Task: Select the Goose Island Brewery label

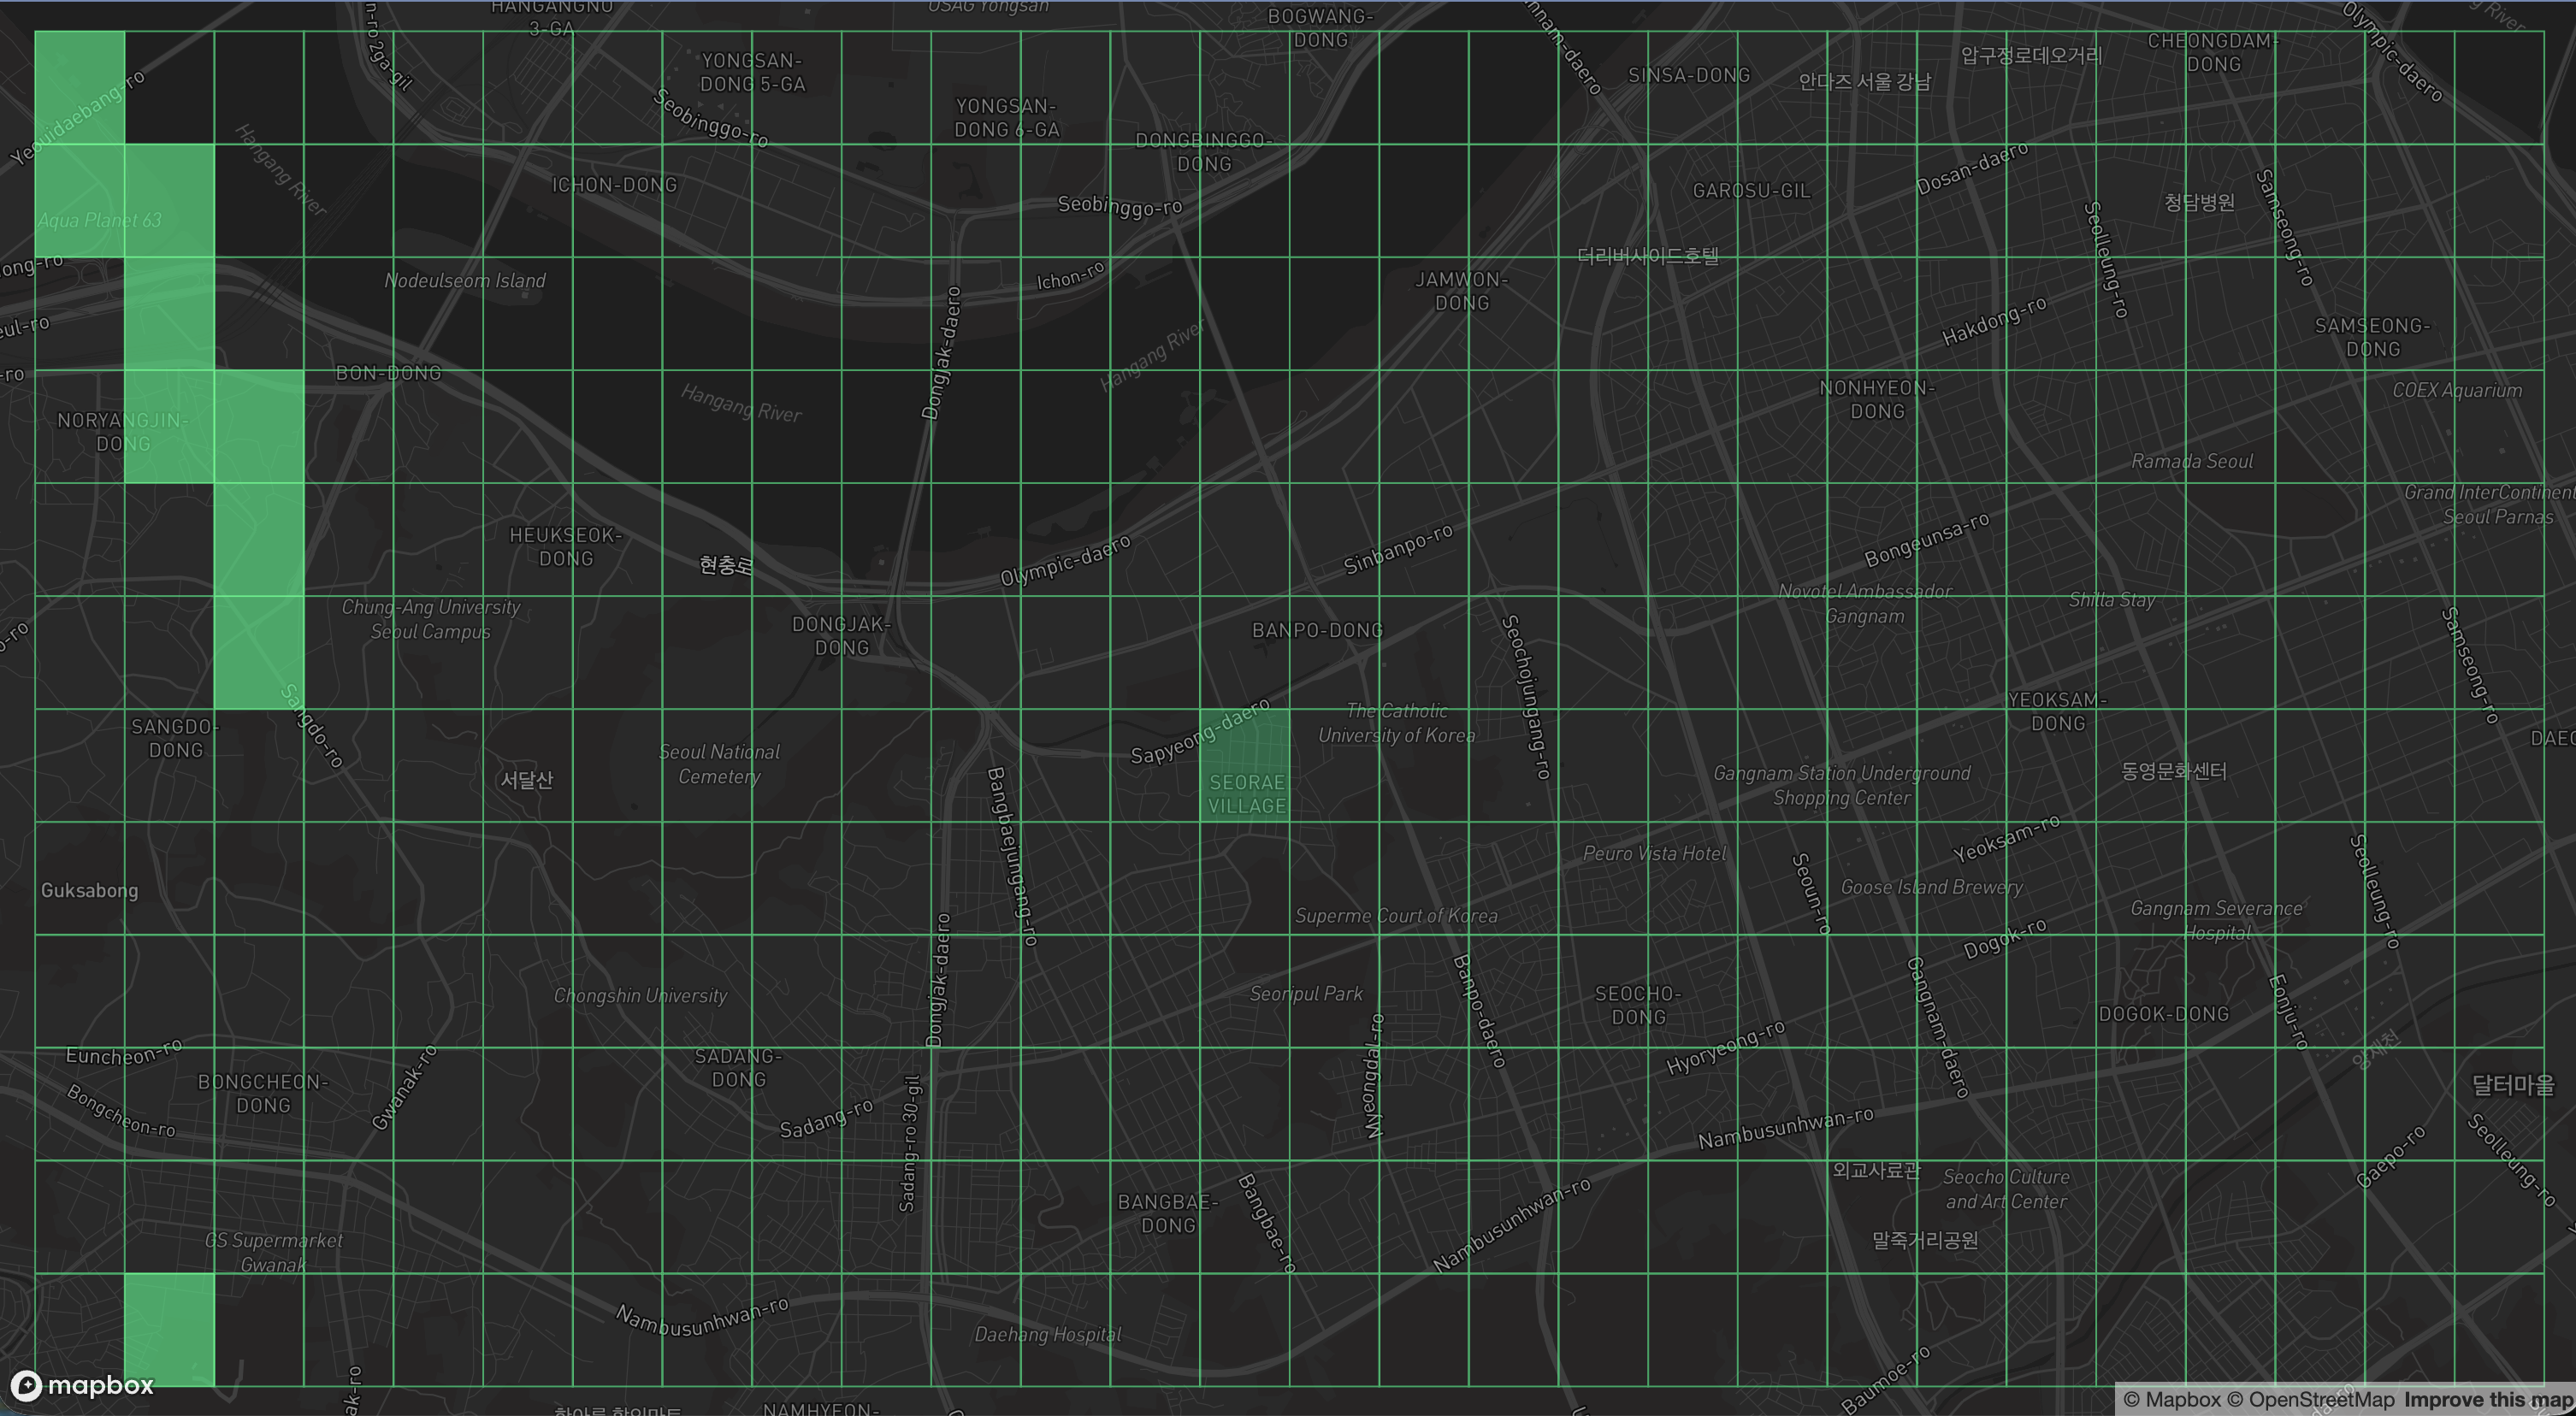Action: (x=1931, y=888)
